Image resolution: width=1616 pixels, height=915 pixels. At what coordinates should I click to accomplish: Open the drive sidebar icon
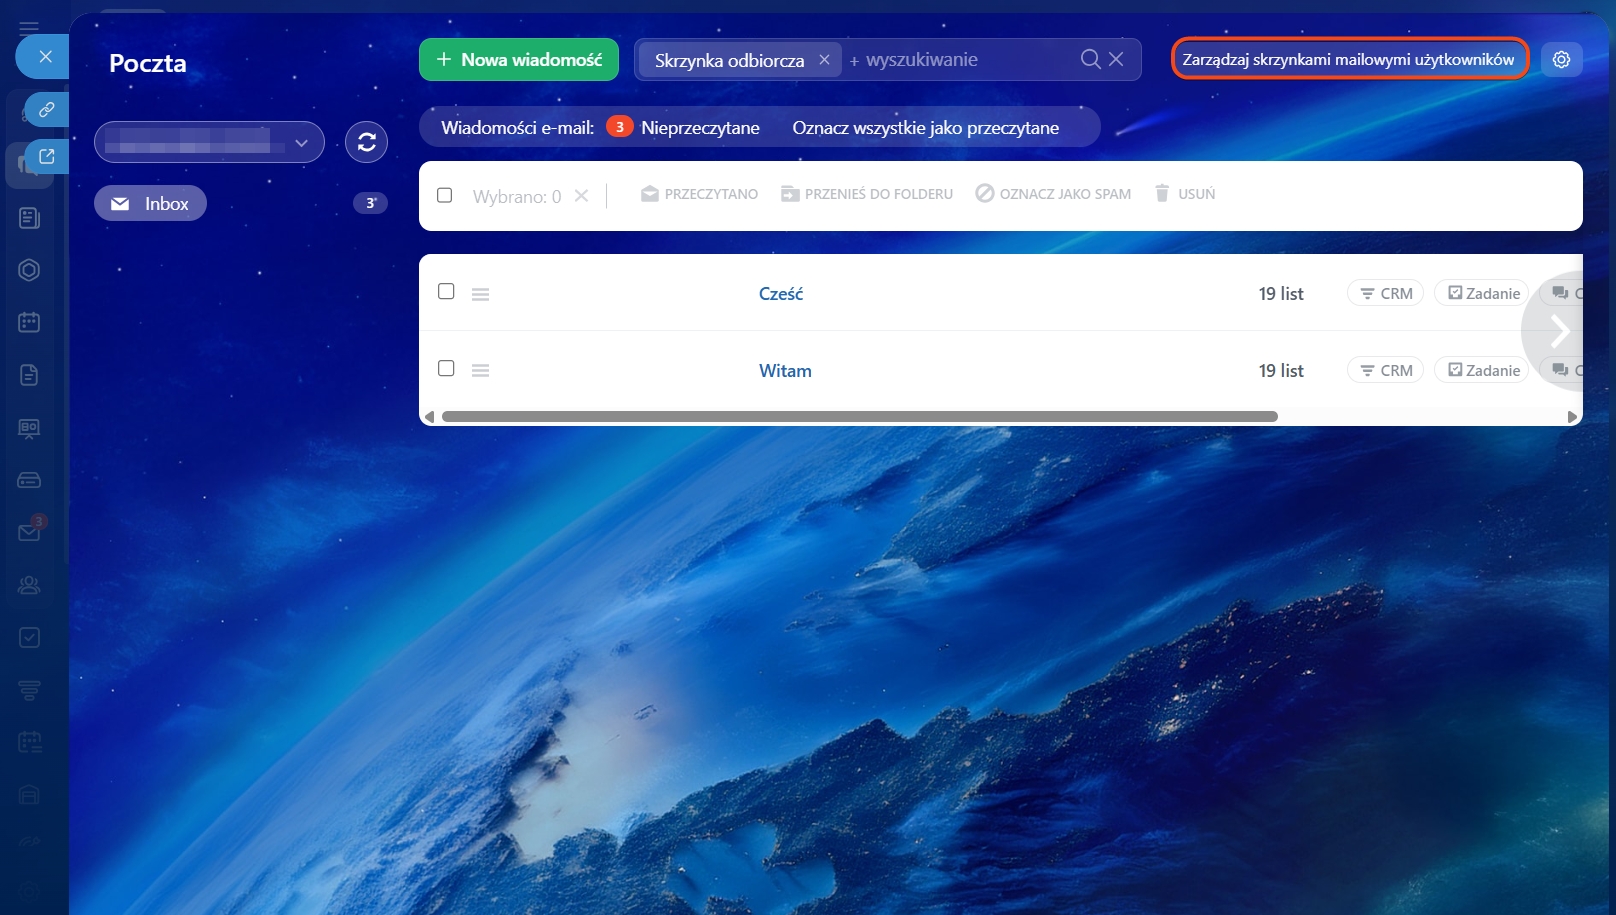click(x=29, y=480)
